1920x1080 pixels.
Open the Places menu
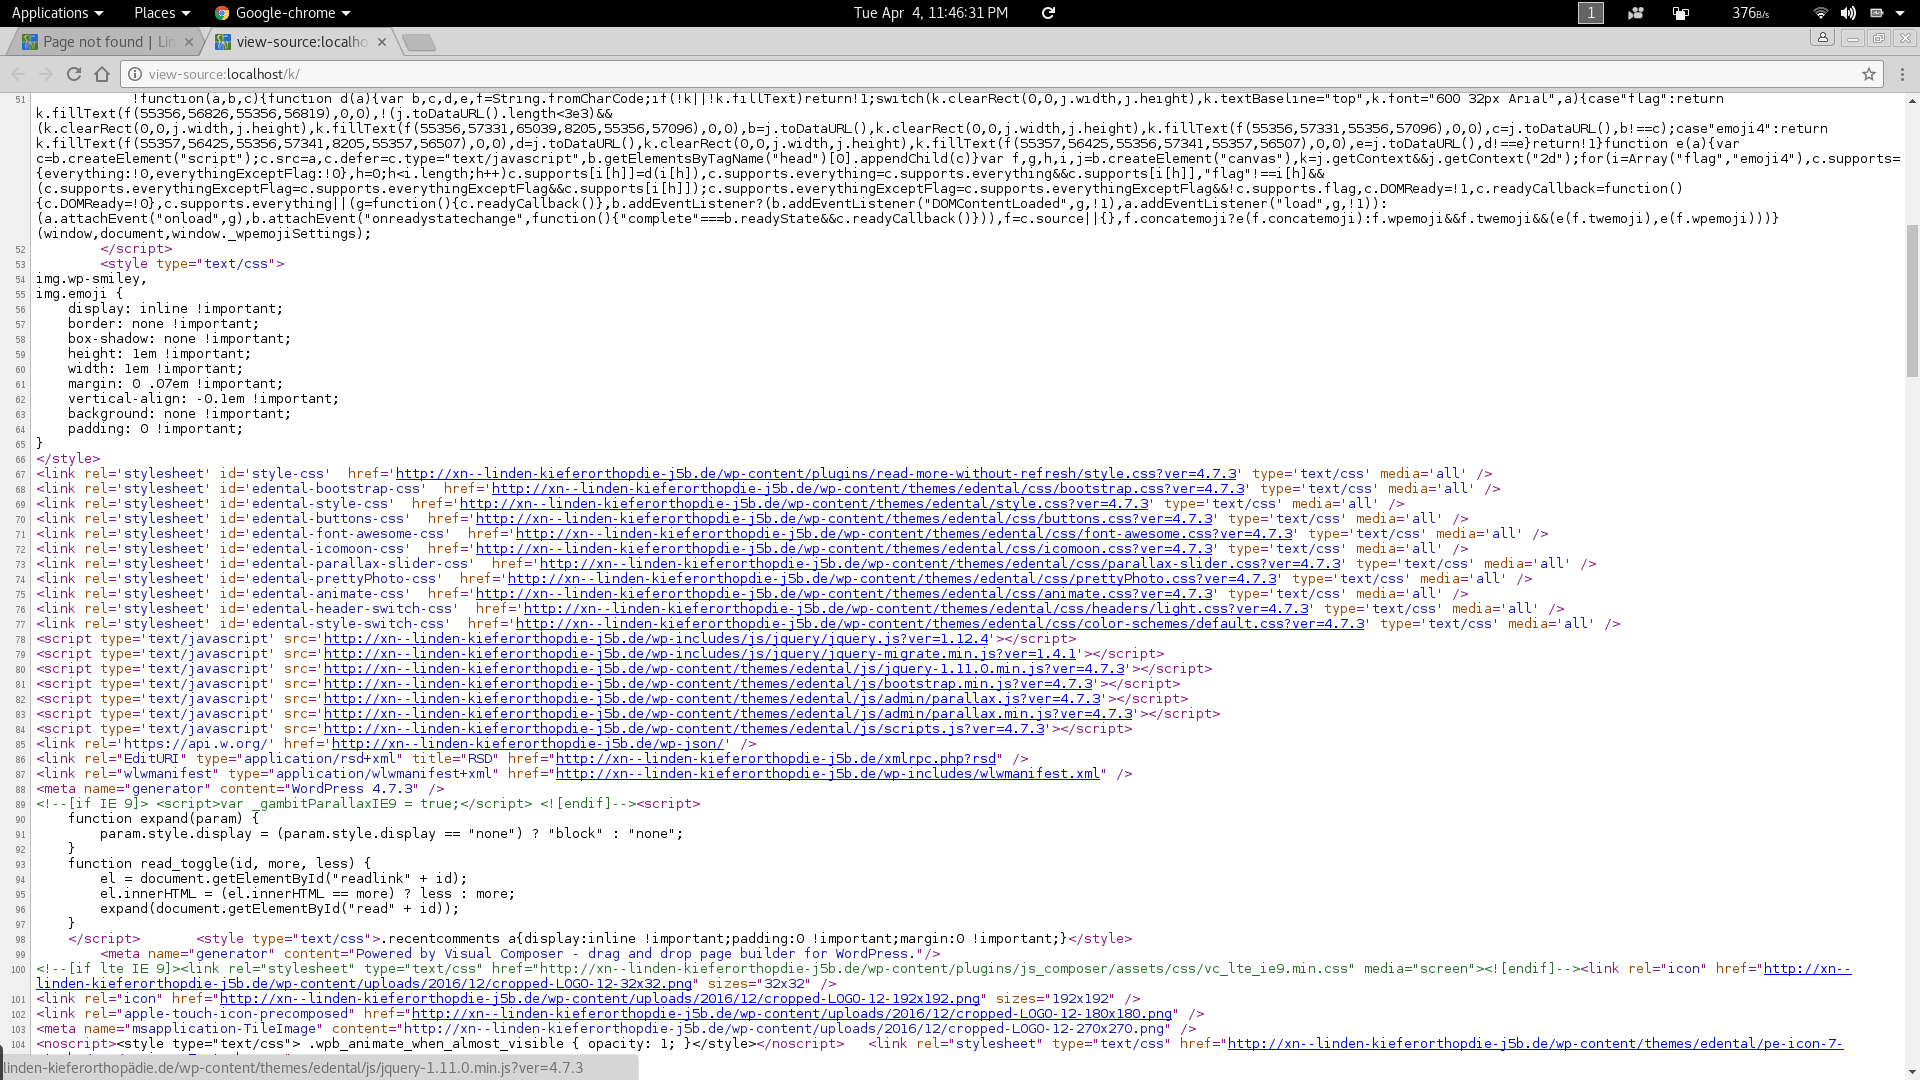click(161, 13)
